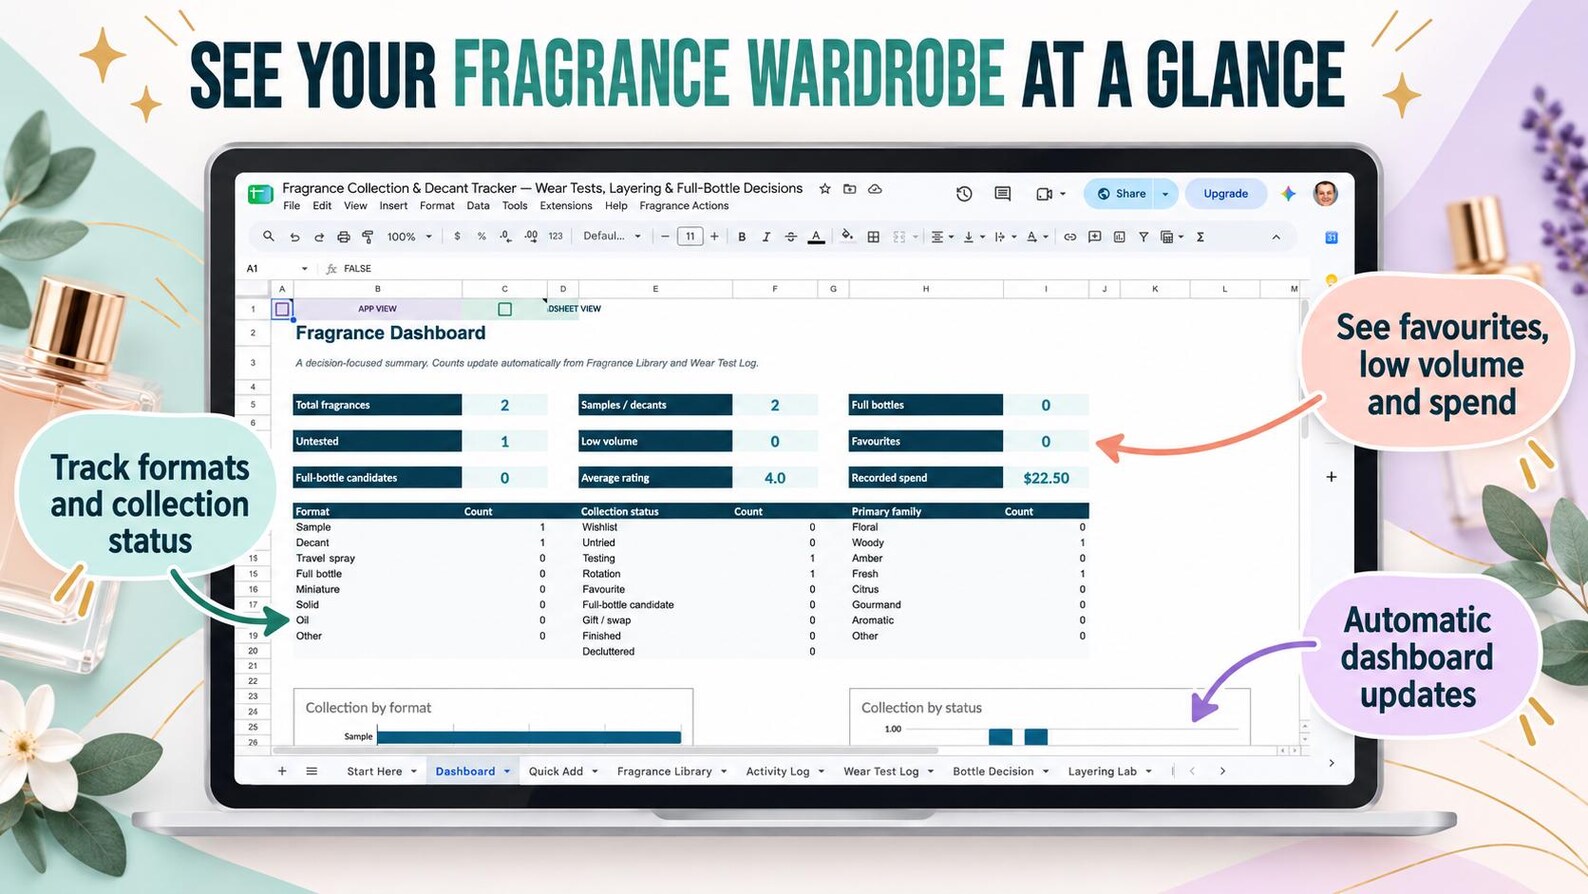The height and width of the screenshot is (894, 1588).
Task: Show the all sheets list
Action: (x=311, y=771)
